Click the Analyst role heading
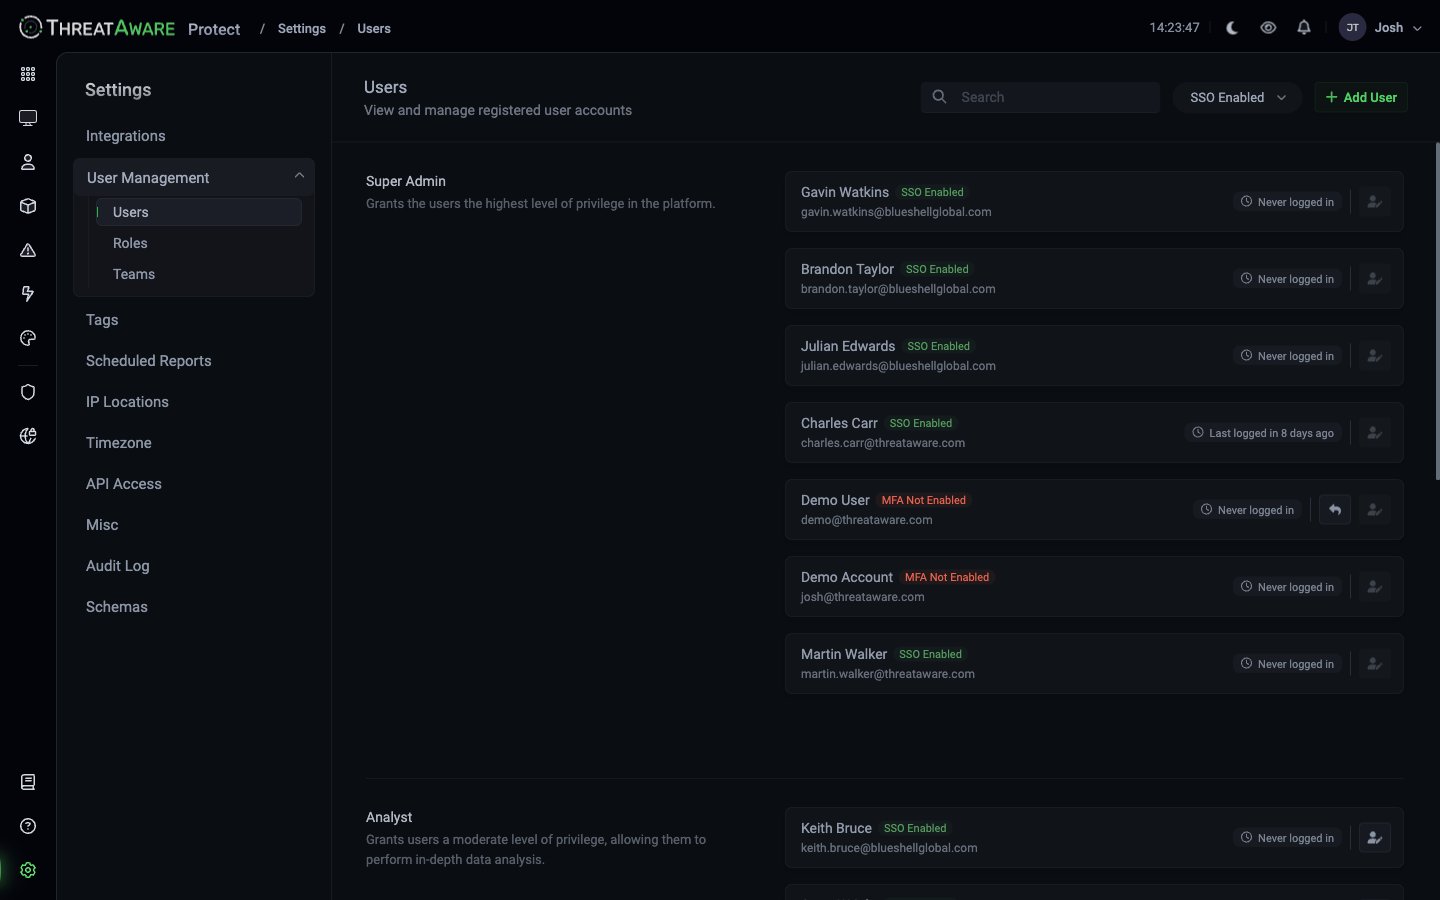1440x900 pixels. (389, 817)
